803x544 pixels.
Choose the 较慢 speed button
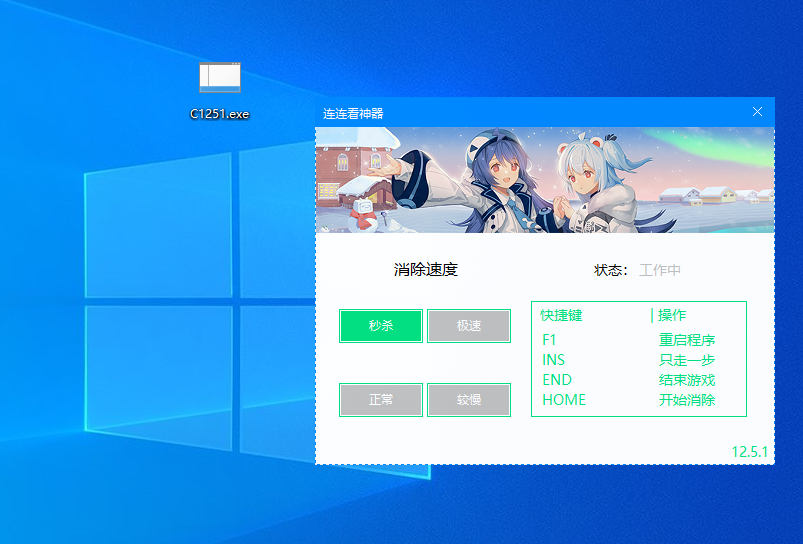tap(469, 400)
